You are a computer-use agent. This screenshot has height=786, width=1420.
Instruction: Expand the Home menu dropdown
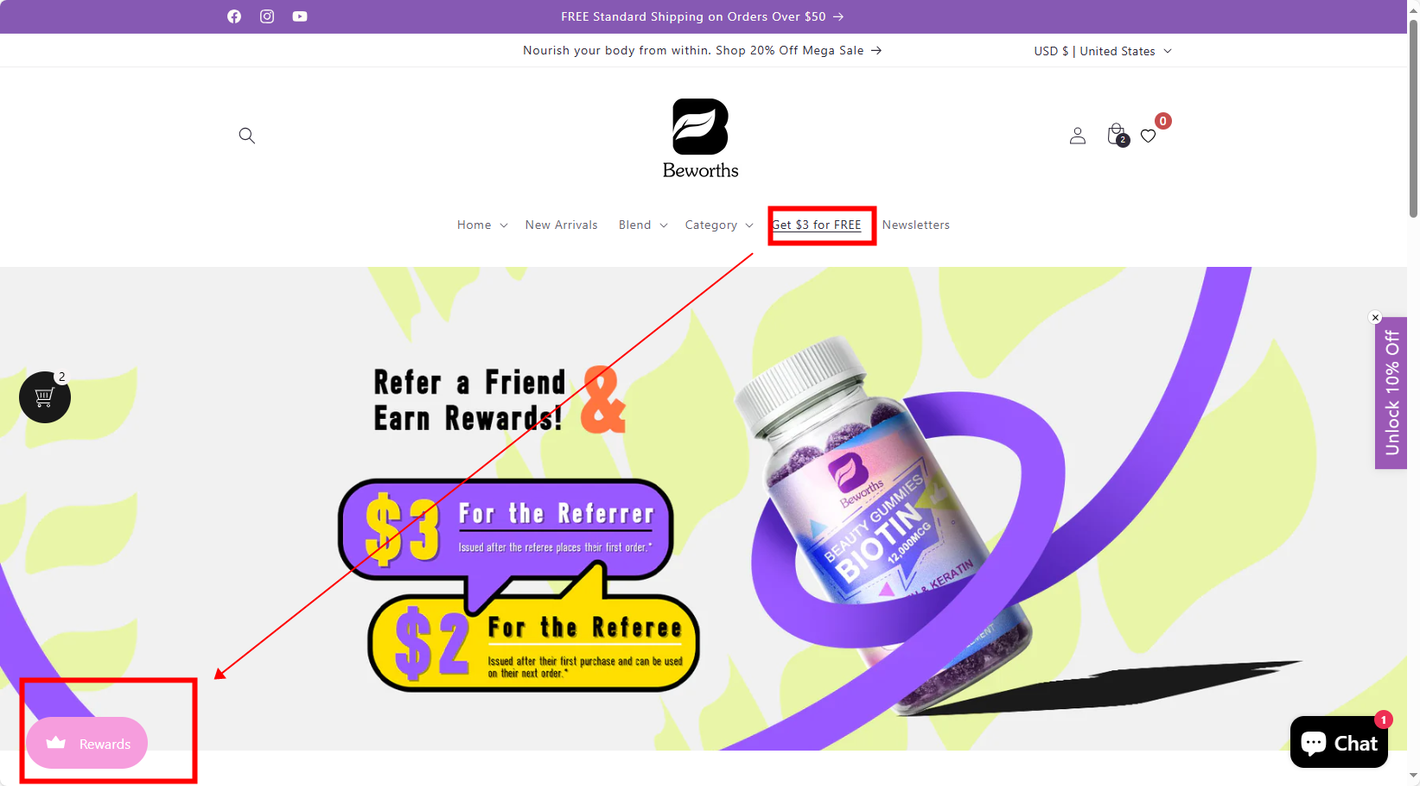[x=482, y=225]
